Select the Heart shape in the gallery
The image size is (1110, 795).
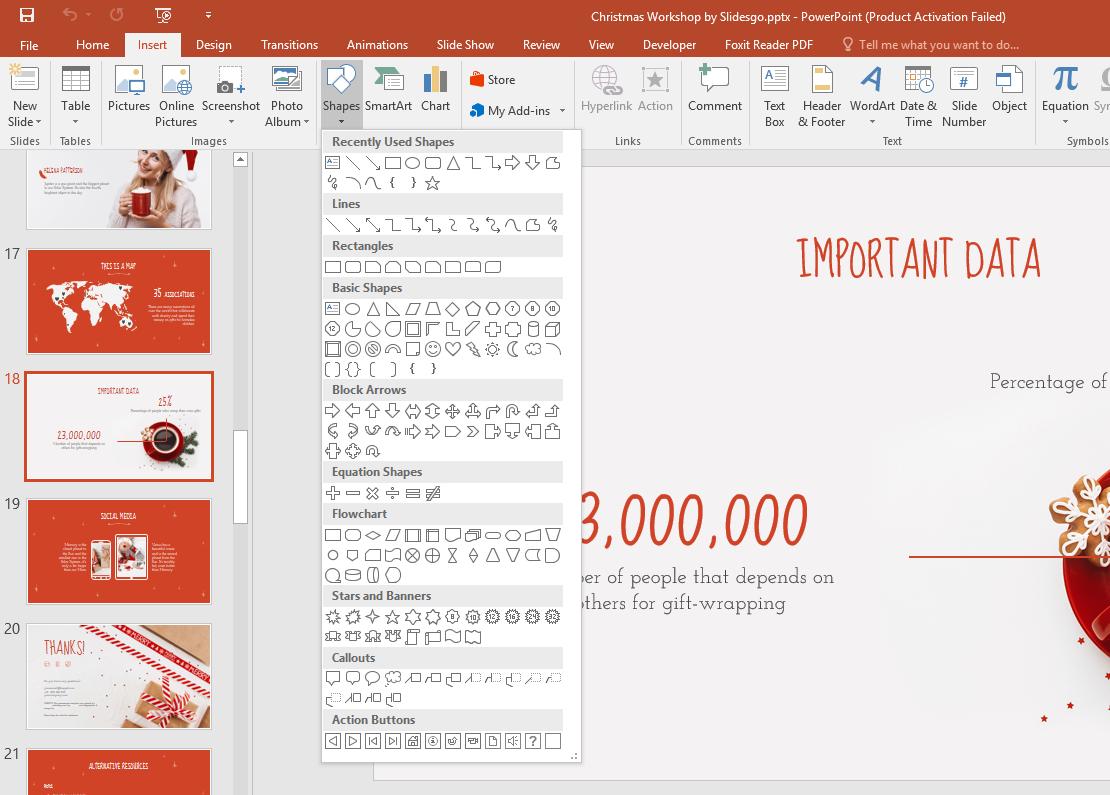click(452, 349)
